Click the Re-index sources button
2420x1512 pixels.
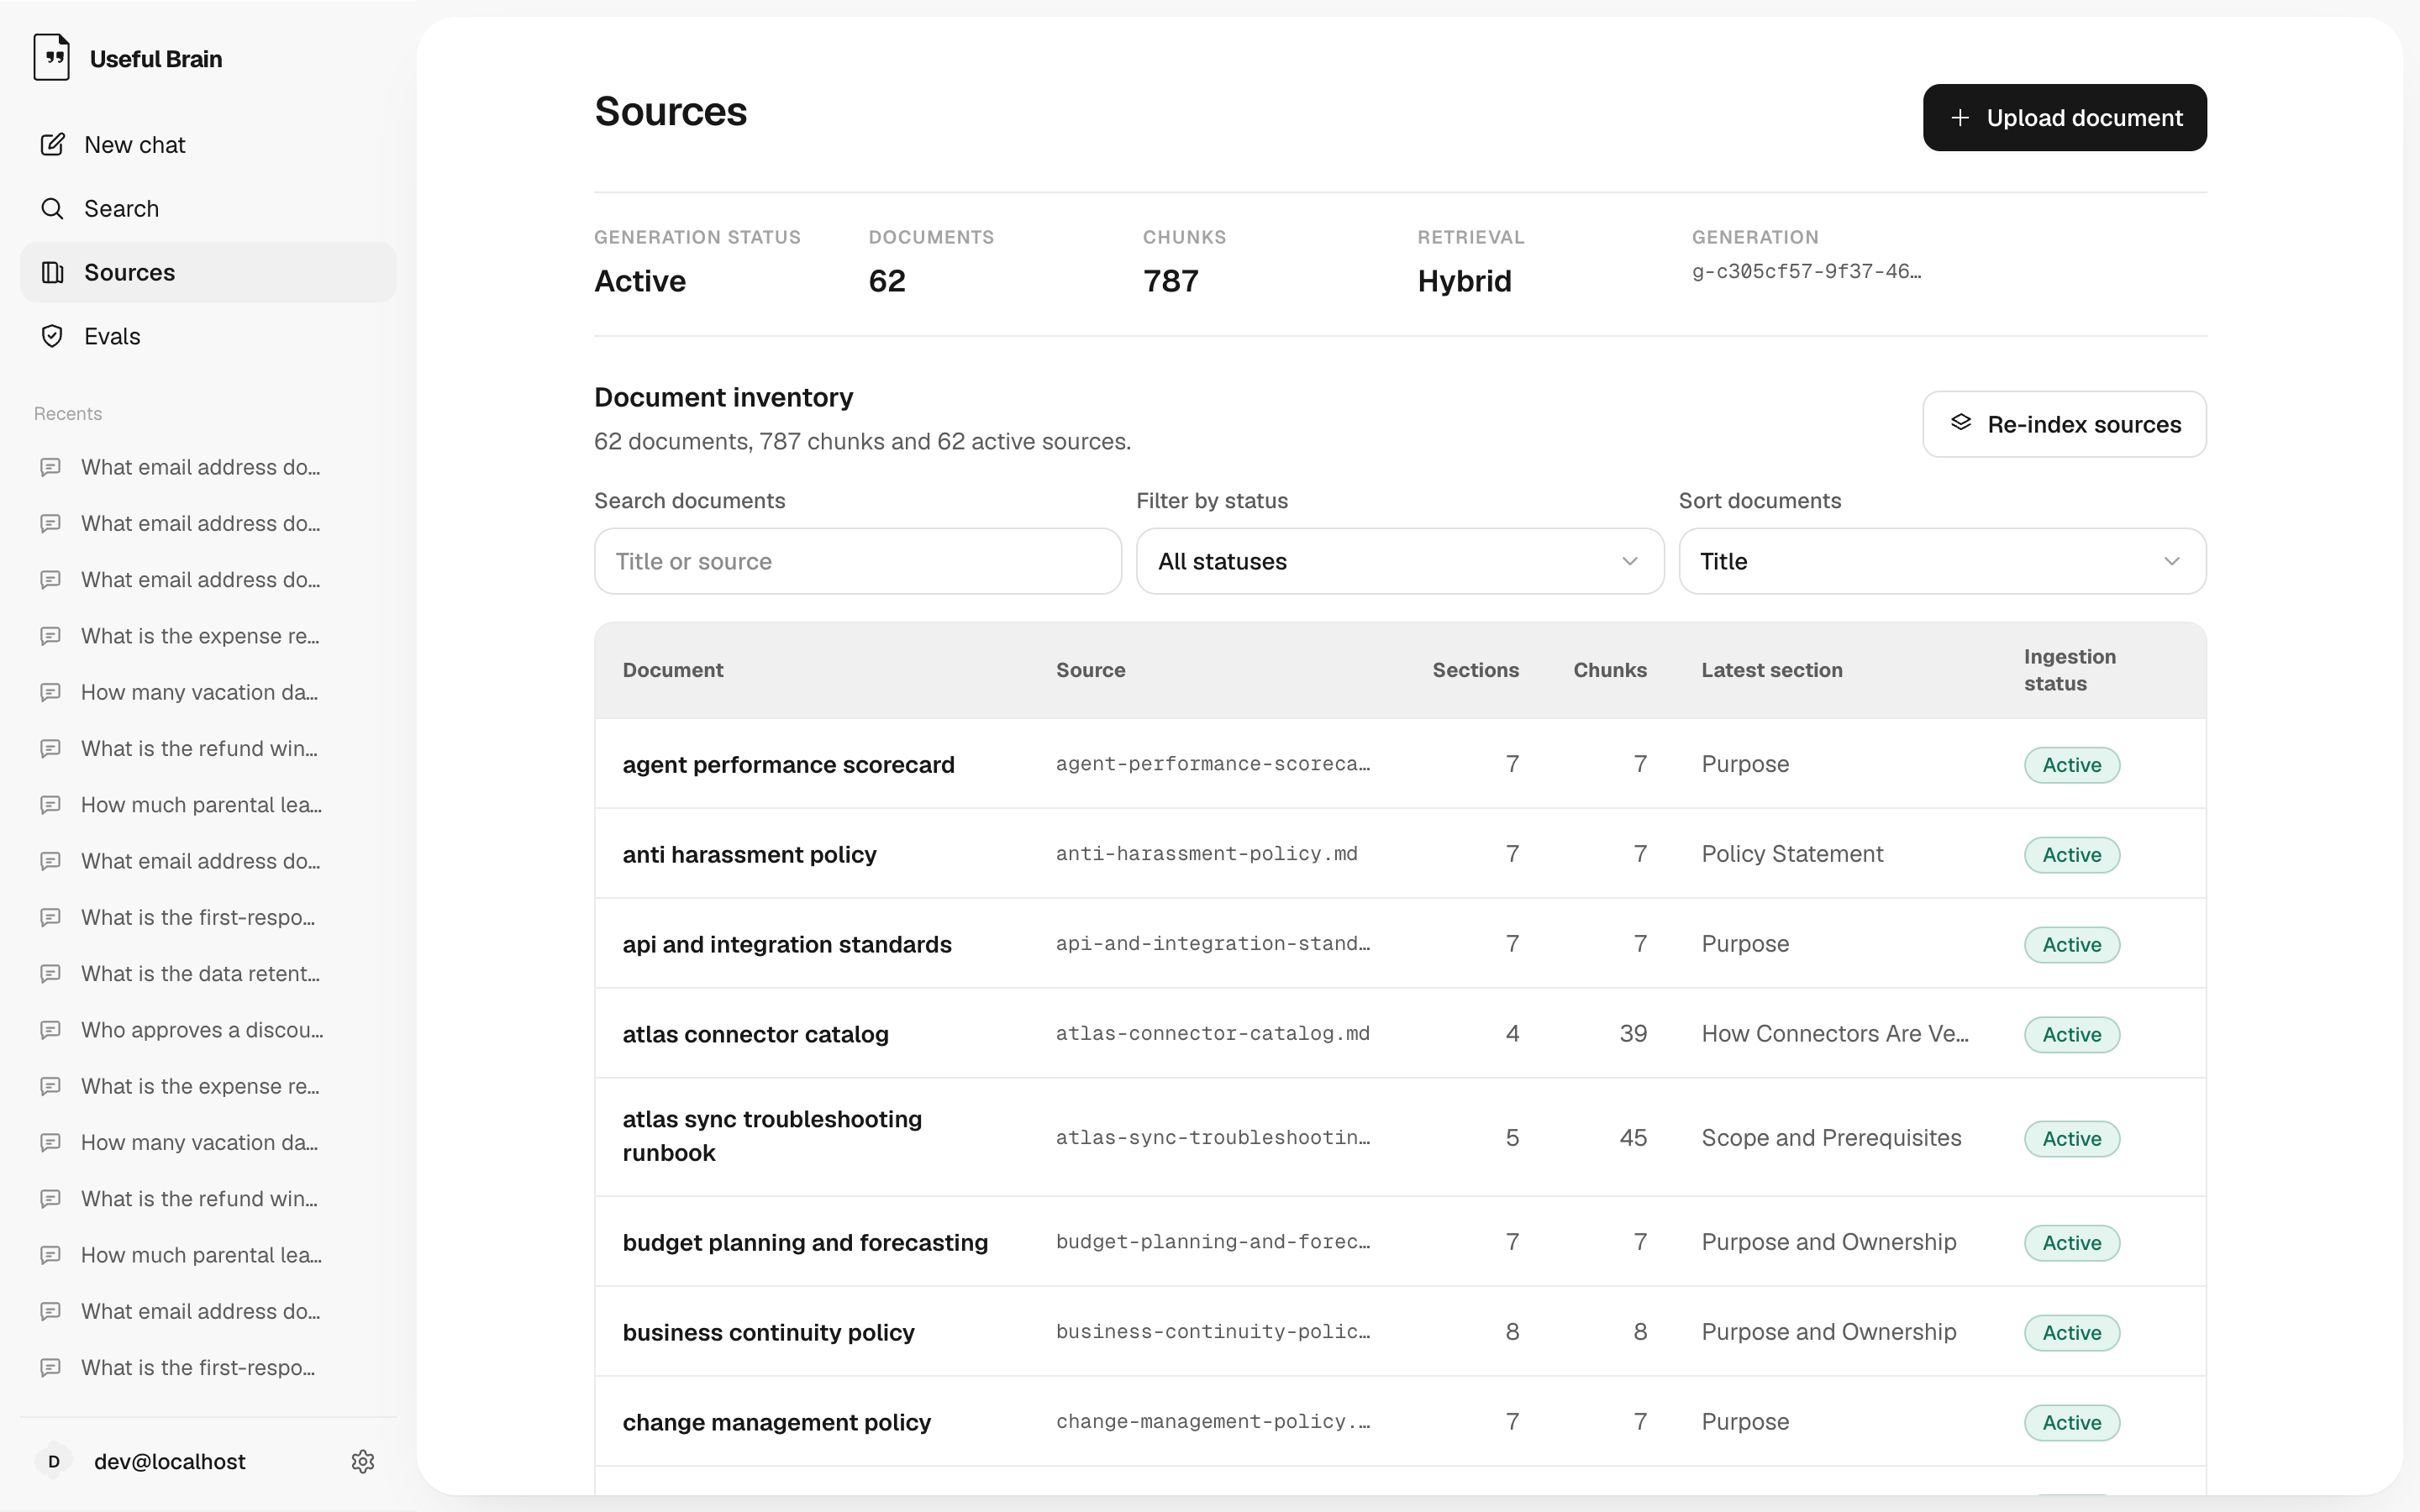click(2064, 424)
